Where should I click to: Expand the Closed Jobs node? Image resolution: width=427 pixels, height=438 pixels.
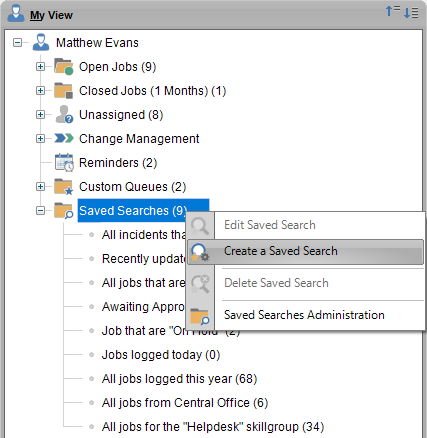coord(40,91)
